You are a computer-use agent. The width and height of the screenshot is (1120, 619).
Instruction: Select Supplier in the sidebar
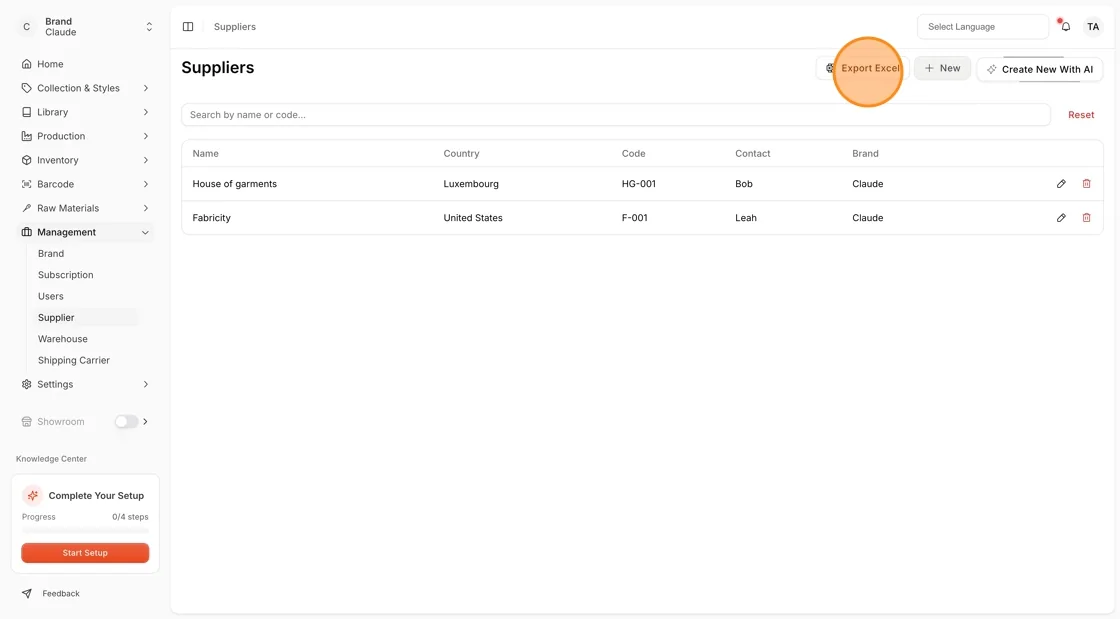click(56, 318)
